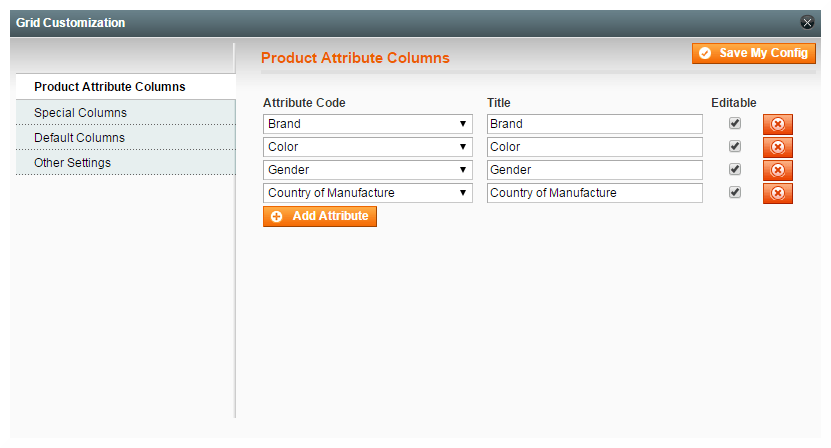The height and width of the screenshot is (448, 831).
Task: Delete the Gender attribute row
Action: tap(777, 170)
